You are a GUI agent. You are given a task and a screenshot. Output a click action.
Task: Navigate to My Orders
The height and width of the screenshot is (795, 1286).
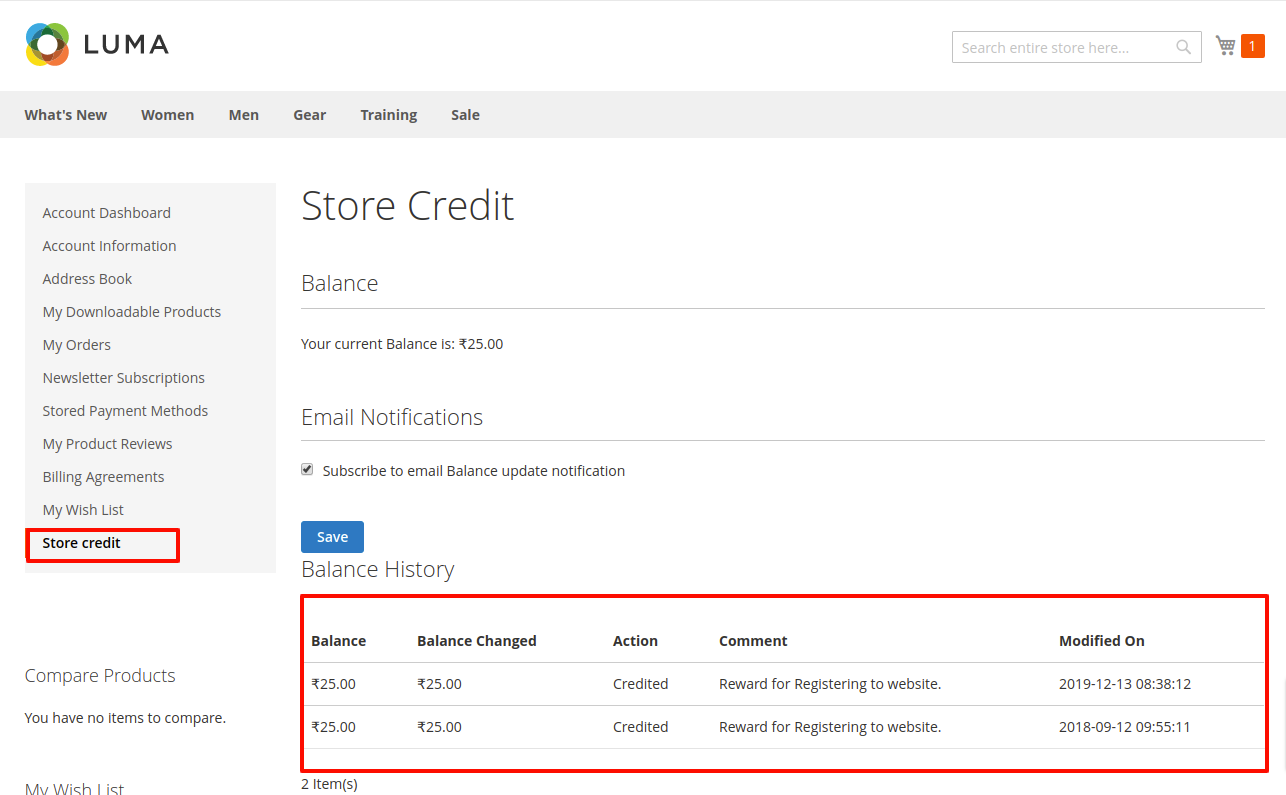76,345
